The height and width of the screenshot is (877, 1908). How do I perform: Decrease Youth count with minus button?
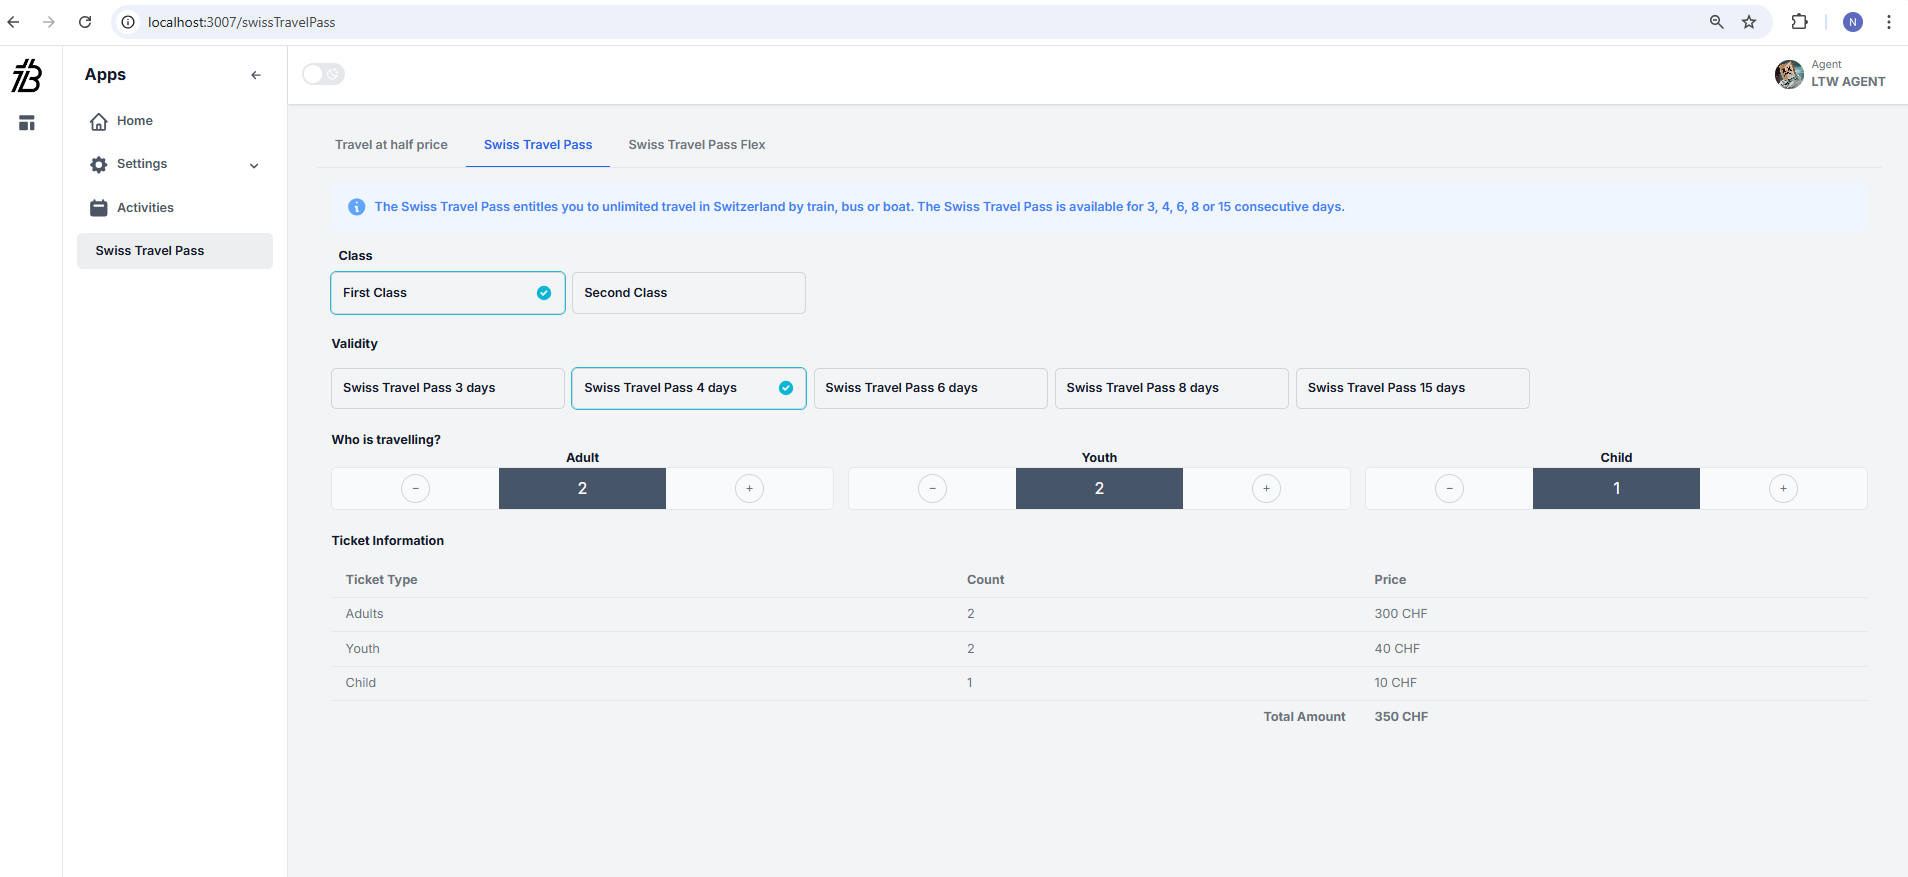pyautogui.click(x=932, y=489)
